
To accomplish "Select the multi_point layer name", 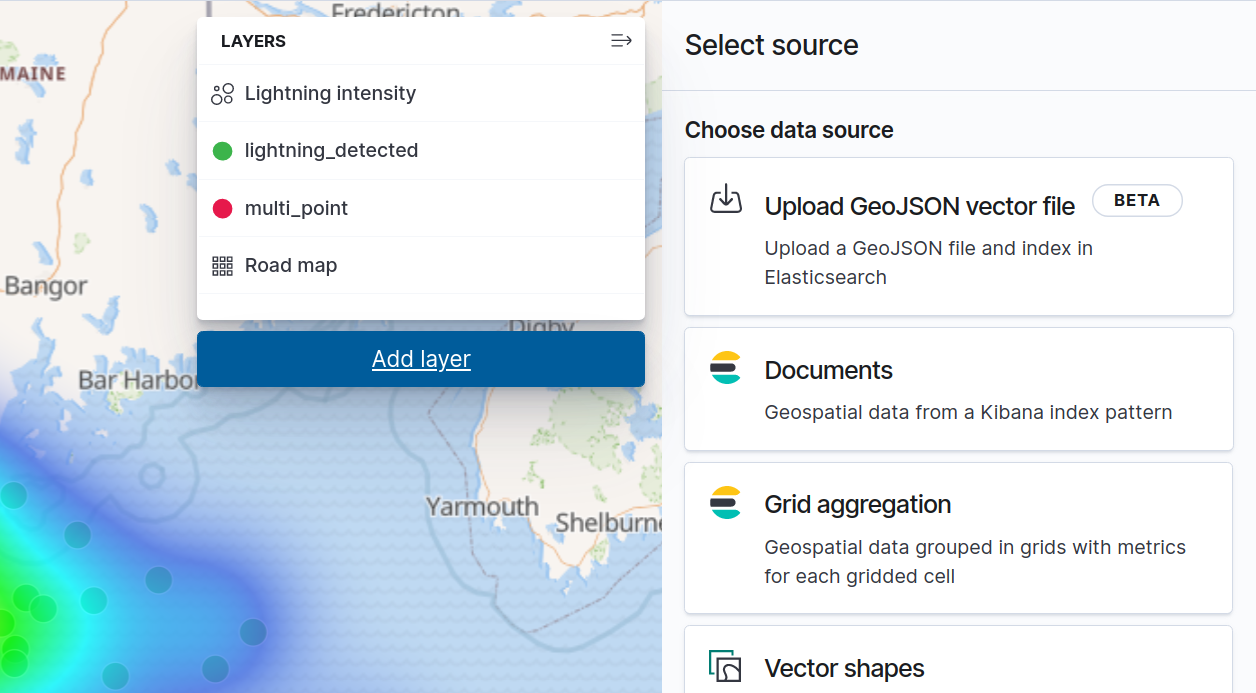I will tap(296, 209).
